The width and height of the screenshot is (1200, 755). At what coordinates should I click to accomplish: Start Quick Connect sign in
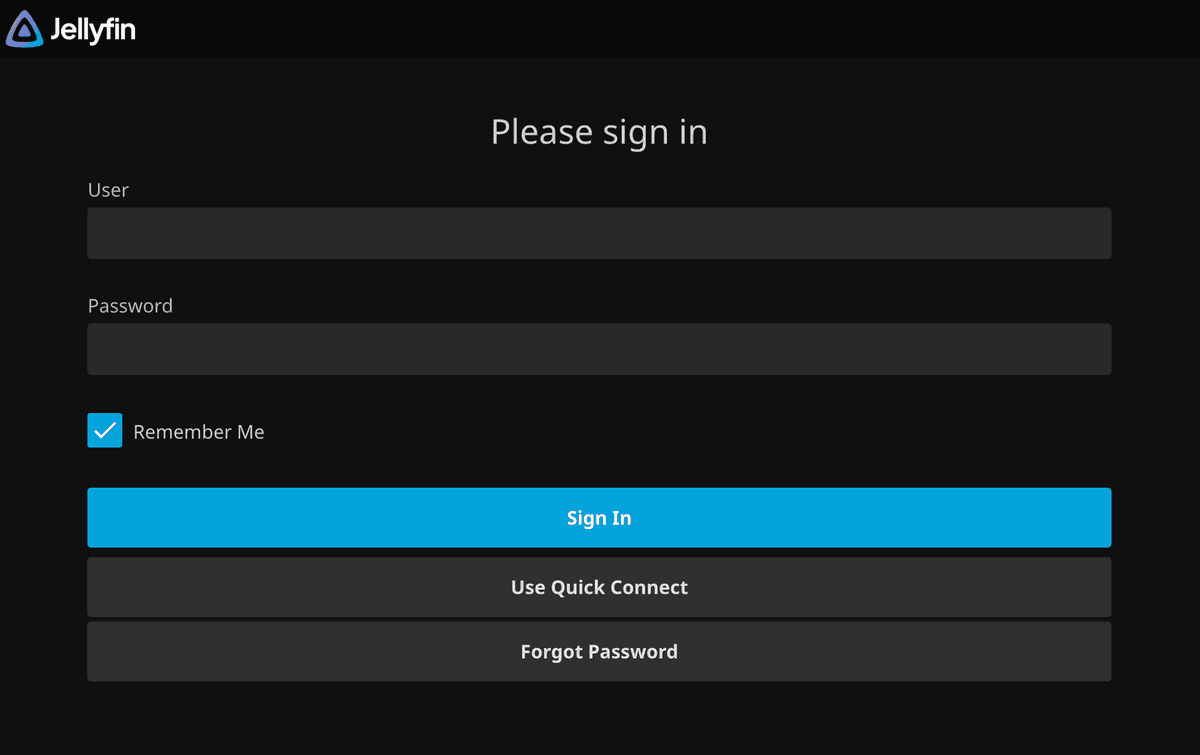[x=599, y=587]
